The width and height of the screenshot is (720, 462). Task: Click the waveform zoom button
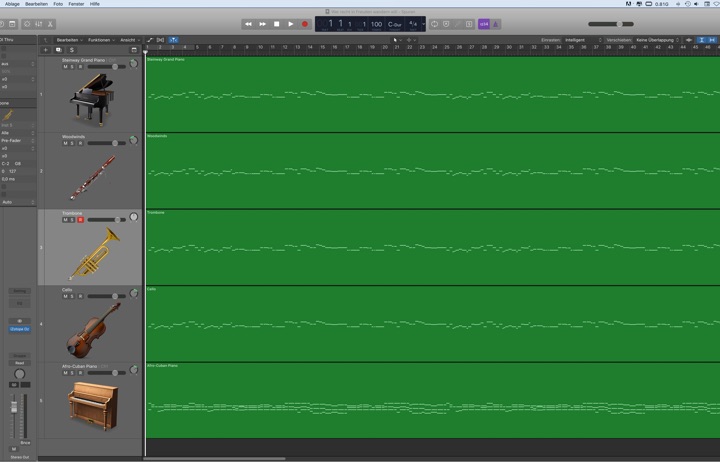(x=689, y=40)
